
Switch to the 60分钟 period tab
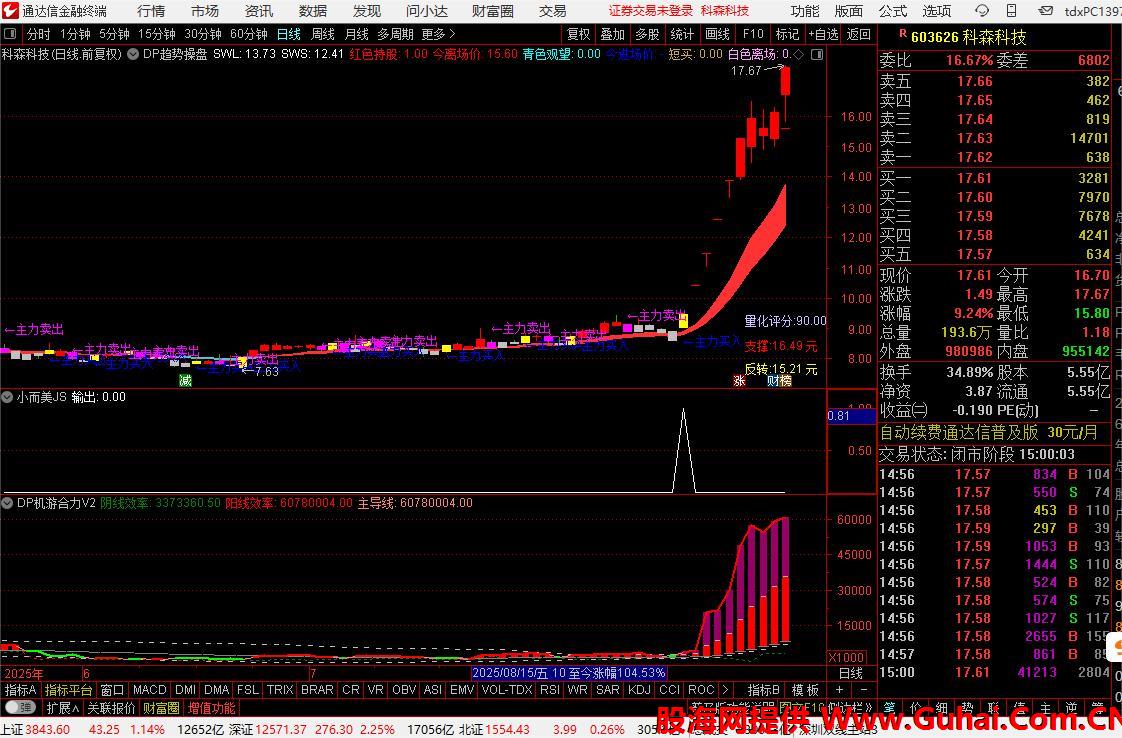click(x=249, y=34)
